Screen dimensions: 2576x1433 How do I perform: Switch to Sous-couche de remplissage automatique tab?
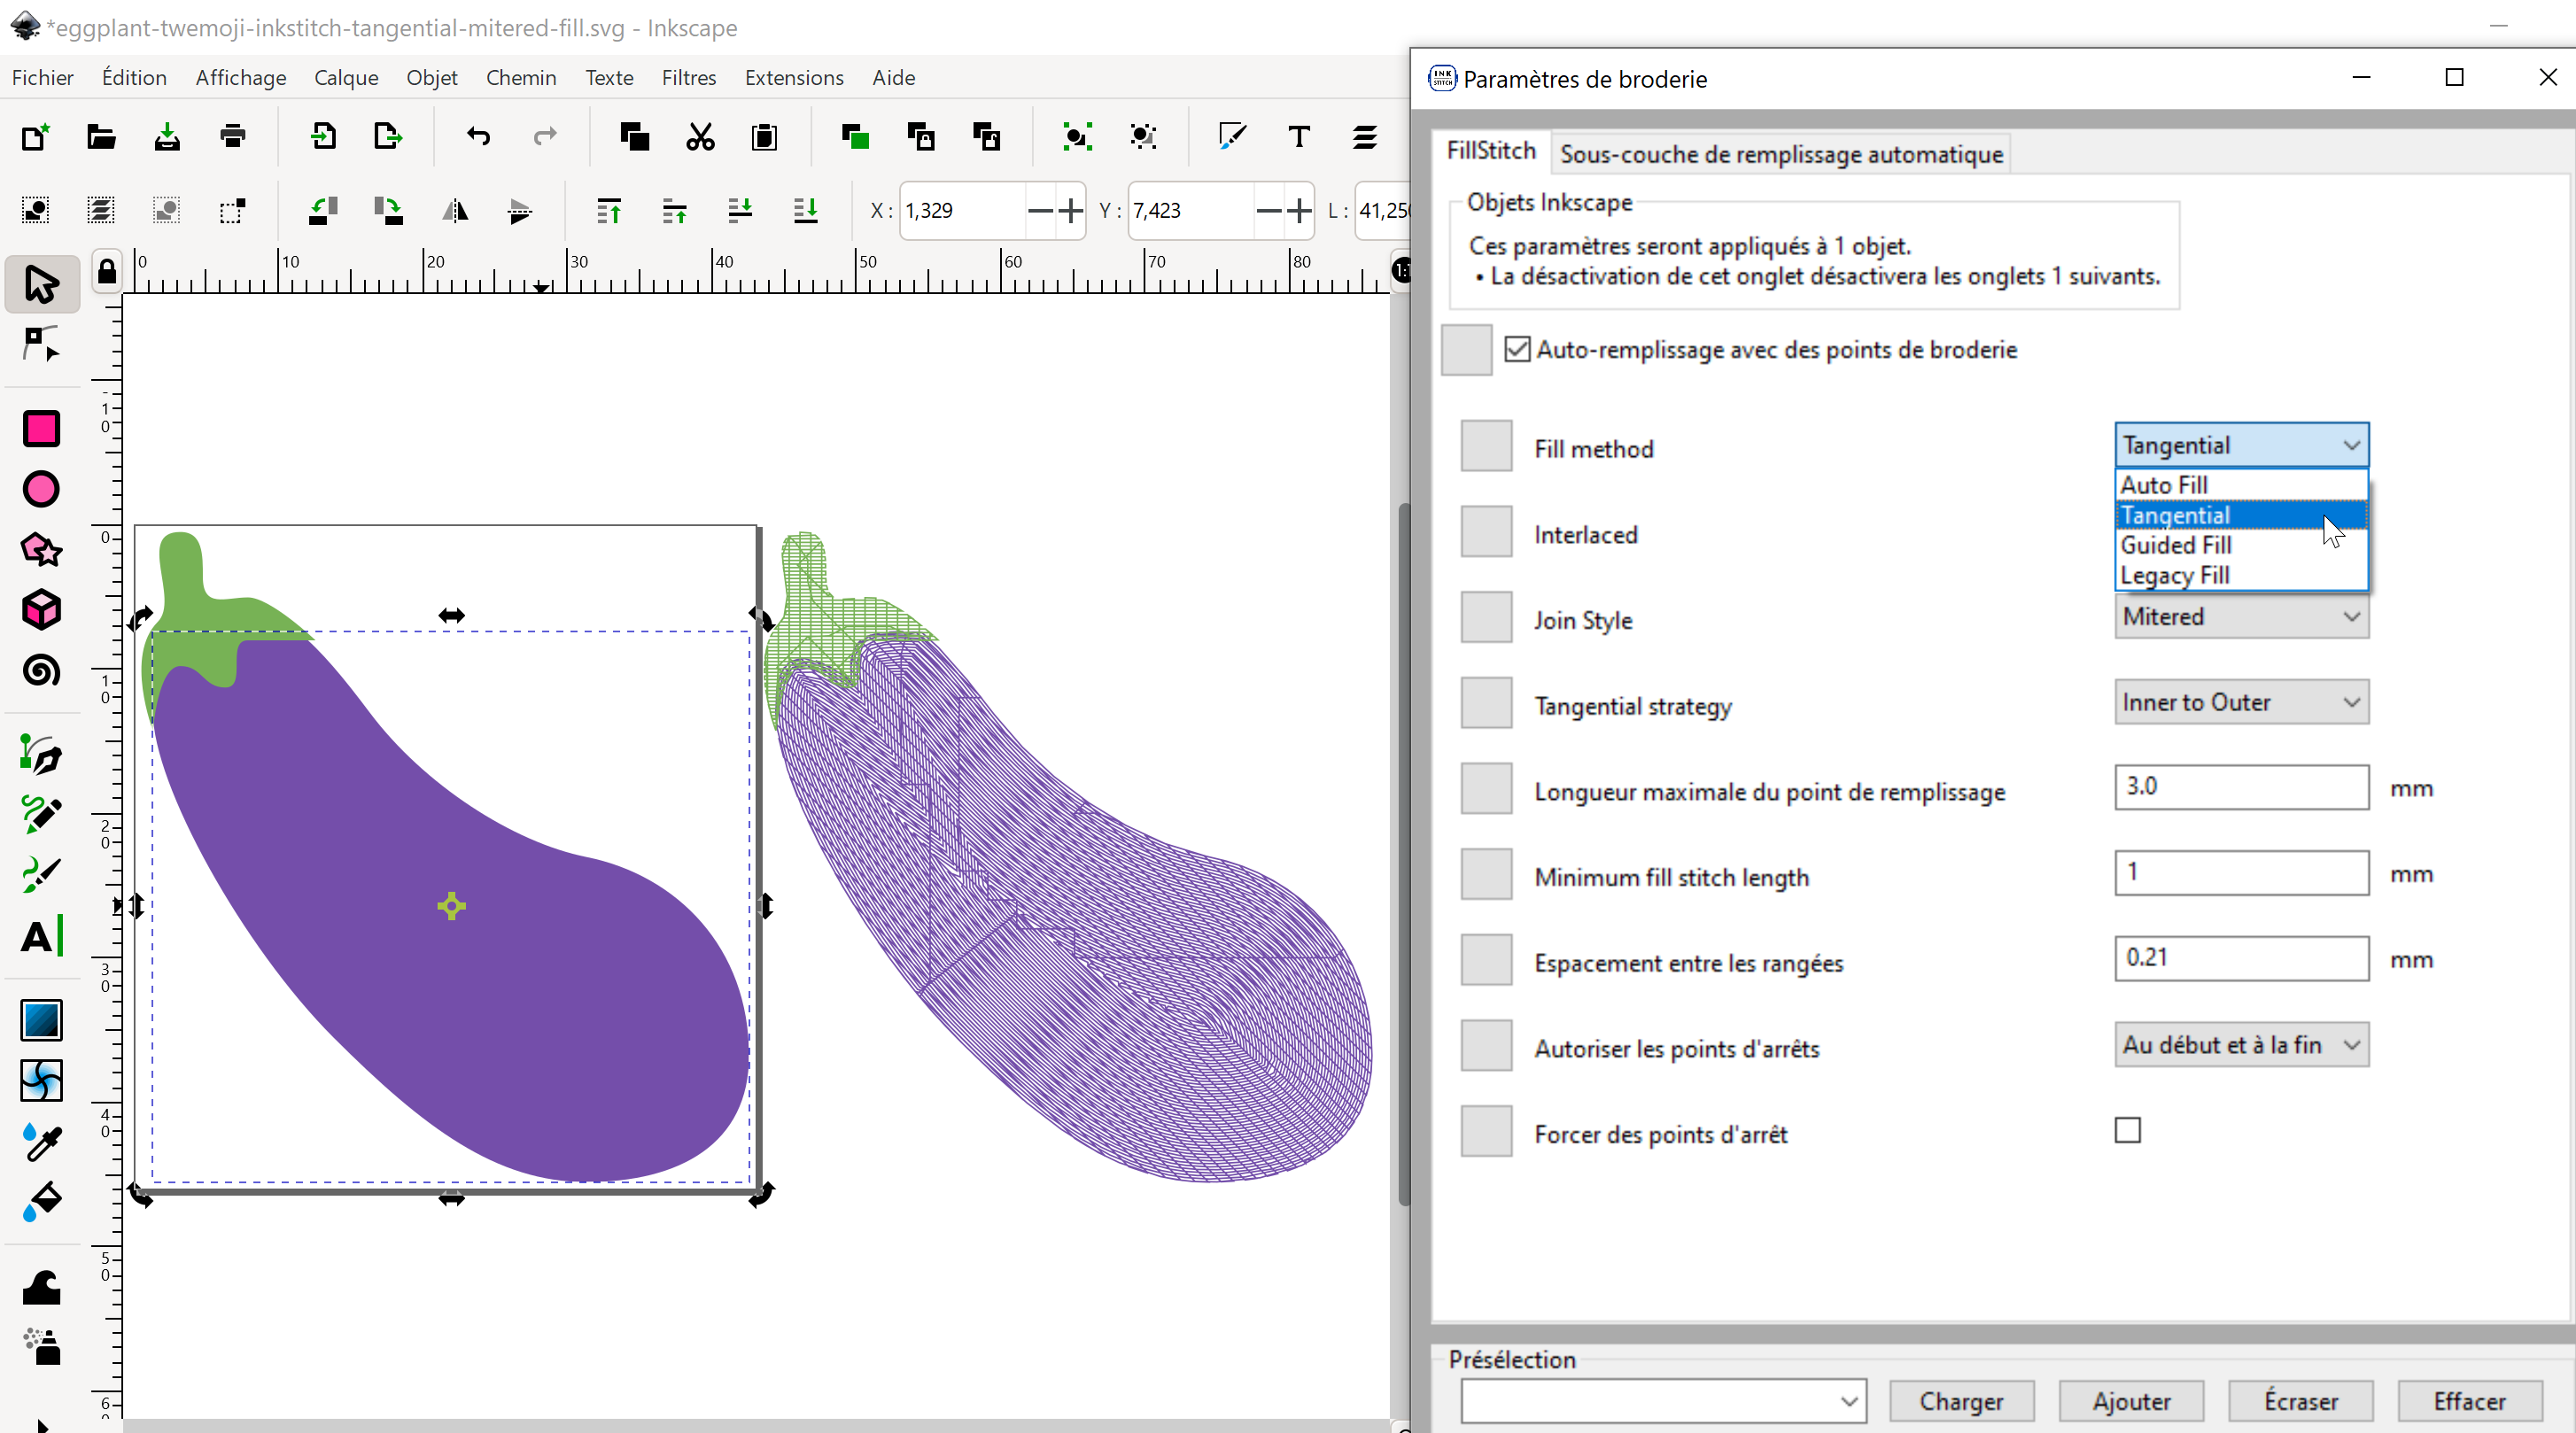point(1781,154)
